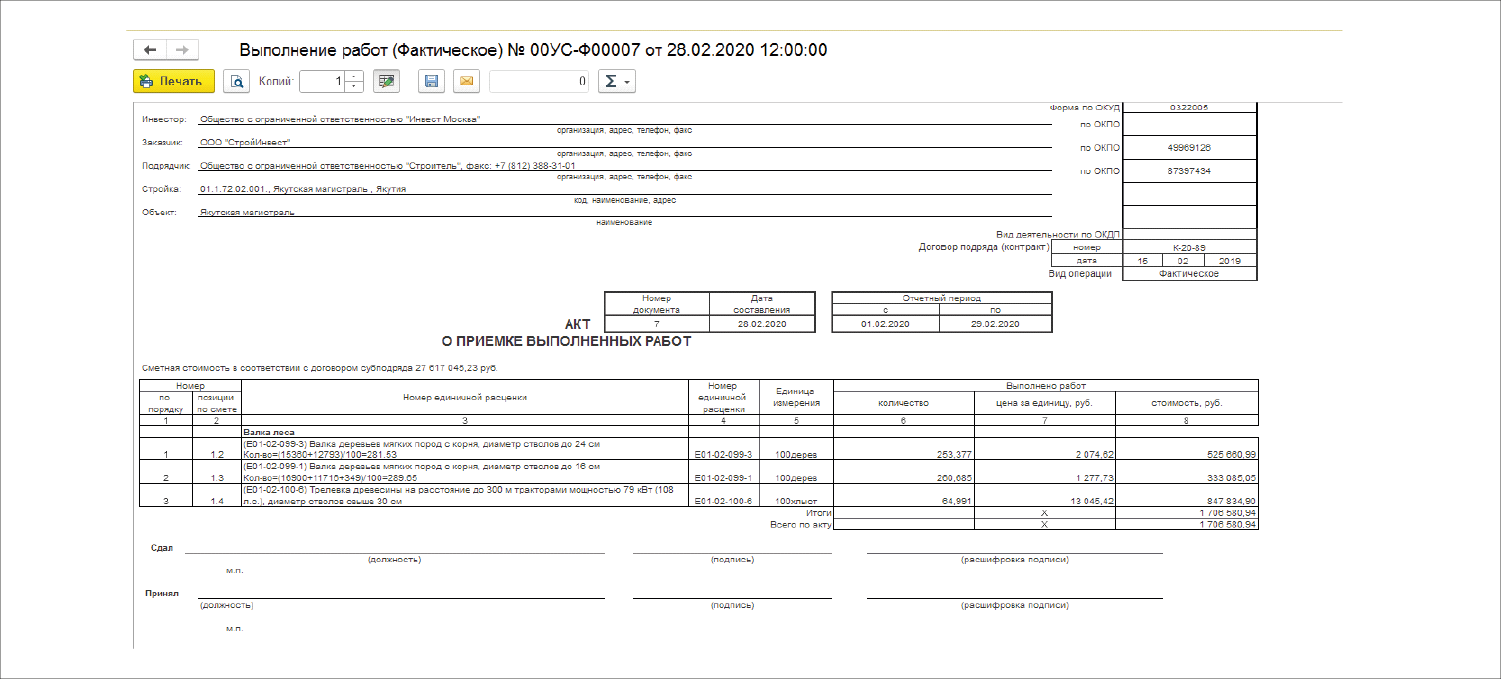Click the Печать (Print) button
This screenshot has height=679, width=1501.
[x=174, y=82]
